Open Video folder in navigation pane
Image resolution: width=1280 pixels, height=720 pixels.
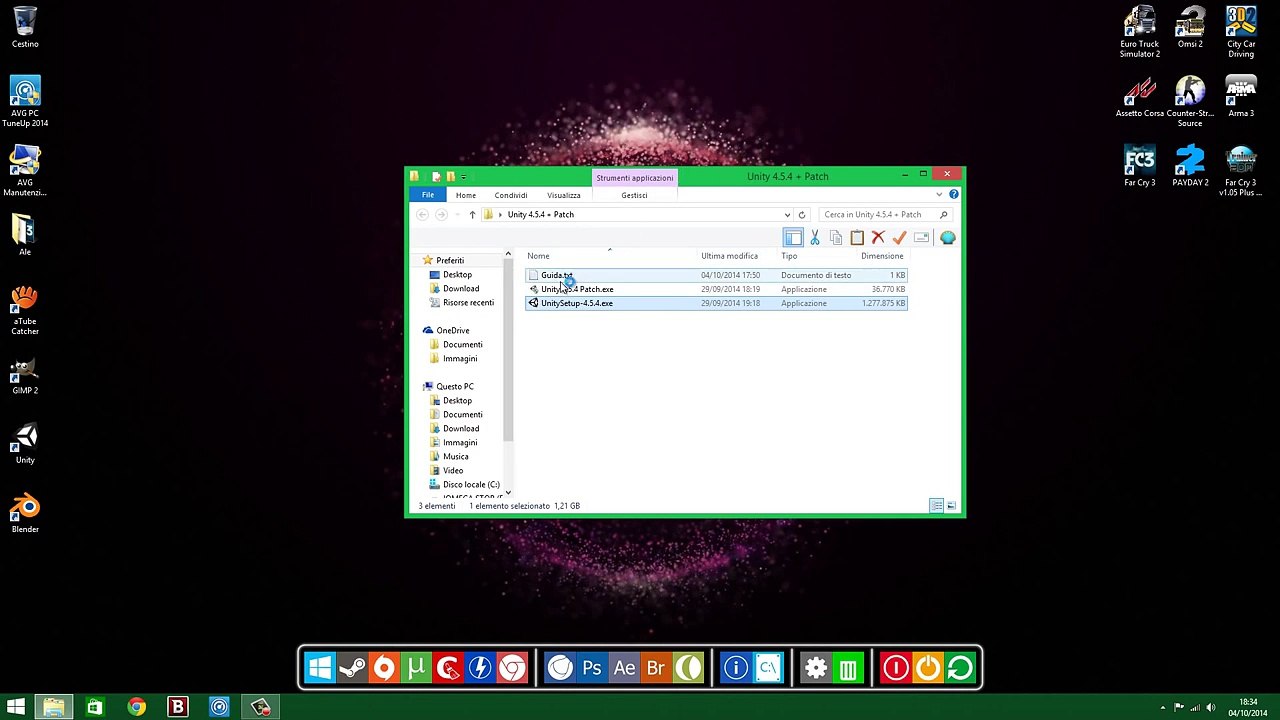click(x=453, y=471)
